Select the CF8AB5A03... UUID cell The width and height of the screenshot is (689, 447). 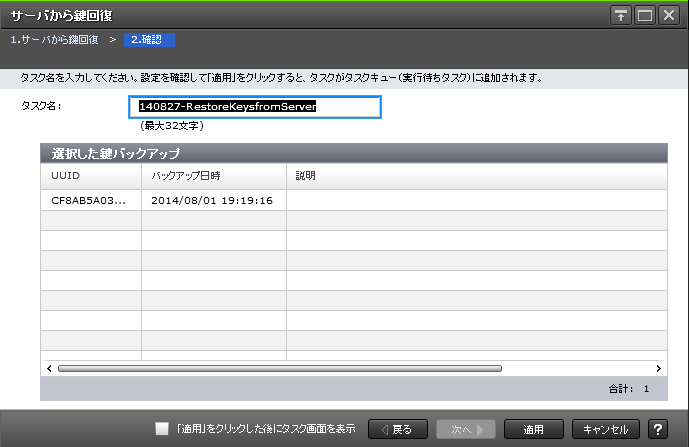click(x=91, y=200)
